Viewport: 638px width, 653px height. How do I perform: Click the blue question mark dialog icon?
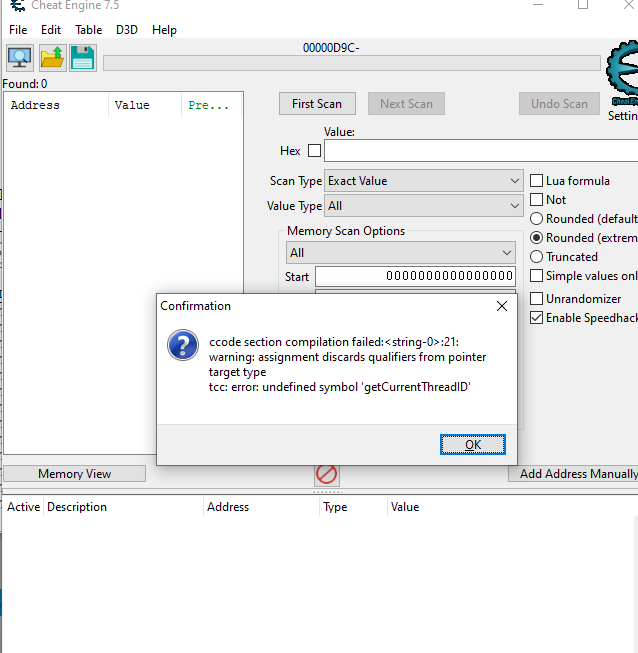pyautogui.click(x=183, y=345)
